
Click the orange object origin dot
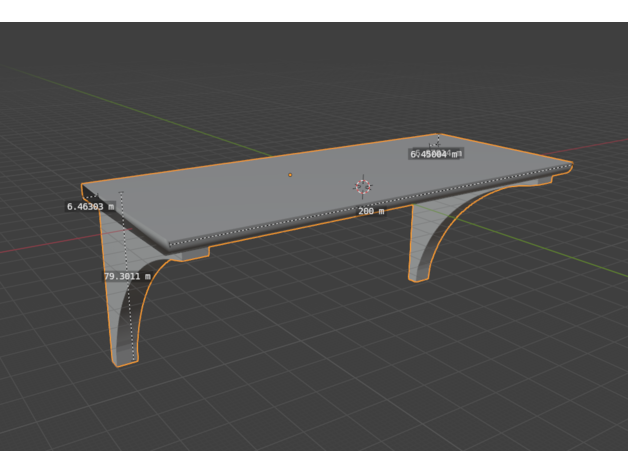coord(290,175)
